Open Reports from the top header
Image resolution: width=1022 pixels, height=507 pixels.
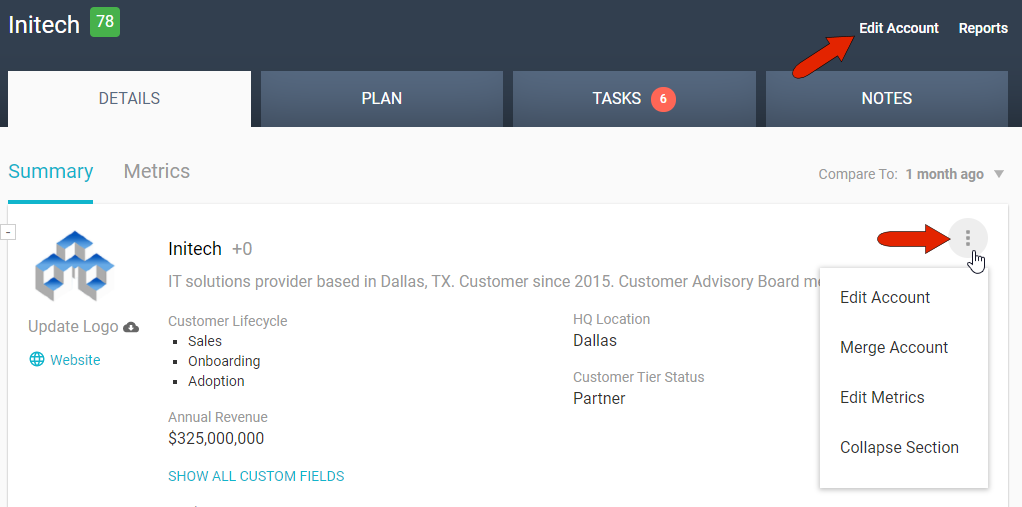coord(982,28)
